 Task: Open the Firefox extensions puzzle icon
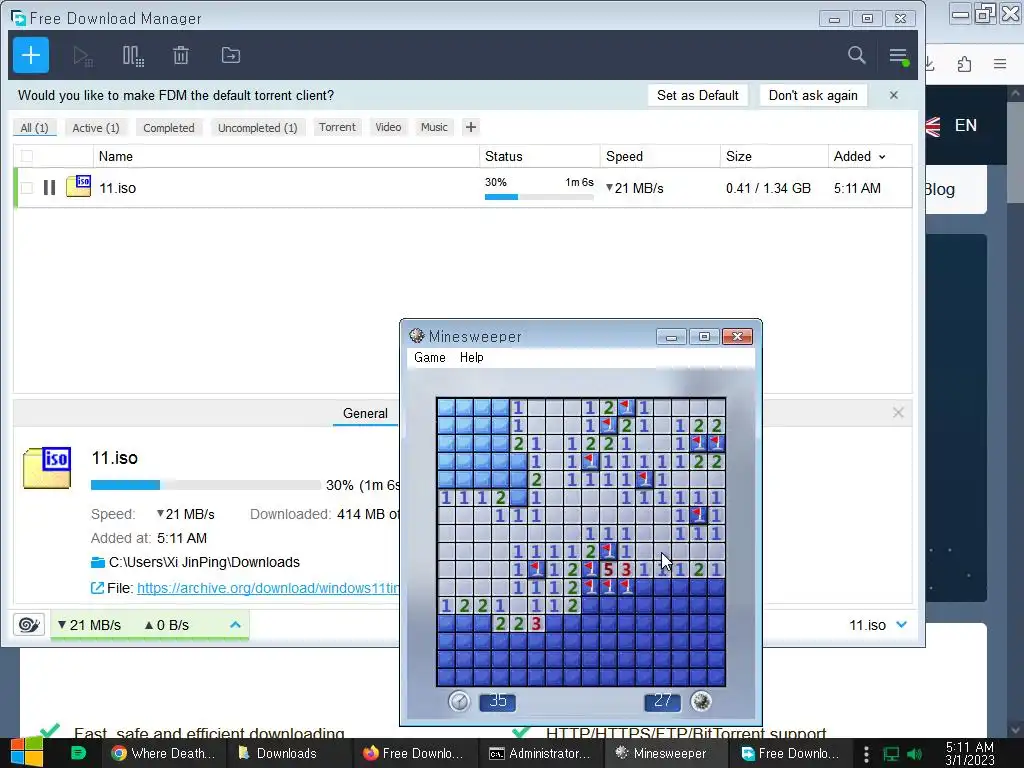964,64
